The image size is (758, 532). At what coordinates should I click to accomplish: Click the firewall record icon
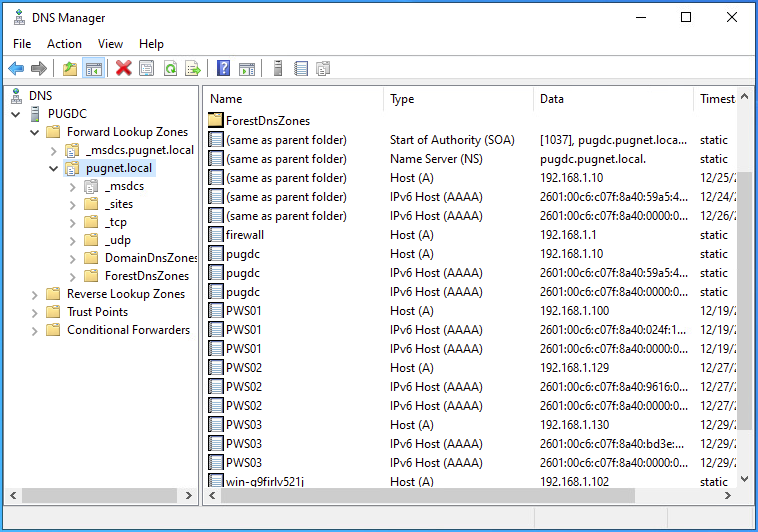point(216,235)
